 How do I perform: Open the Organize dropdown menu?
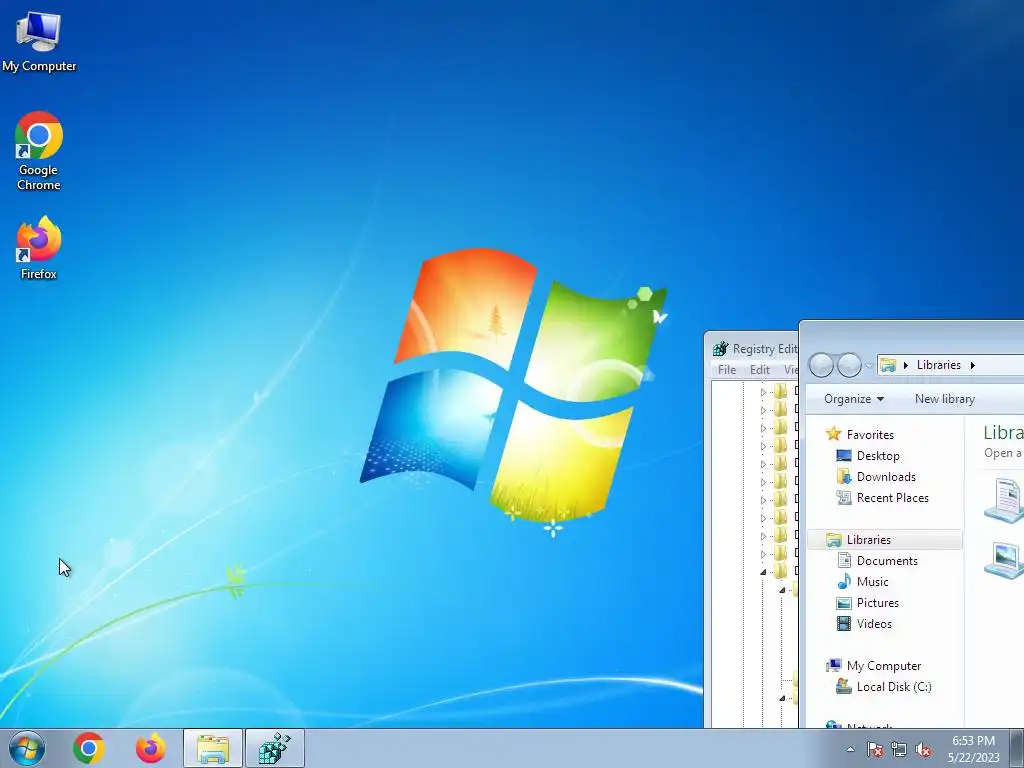854,399
